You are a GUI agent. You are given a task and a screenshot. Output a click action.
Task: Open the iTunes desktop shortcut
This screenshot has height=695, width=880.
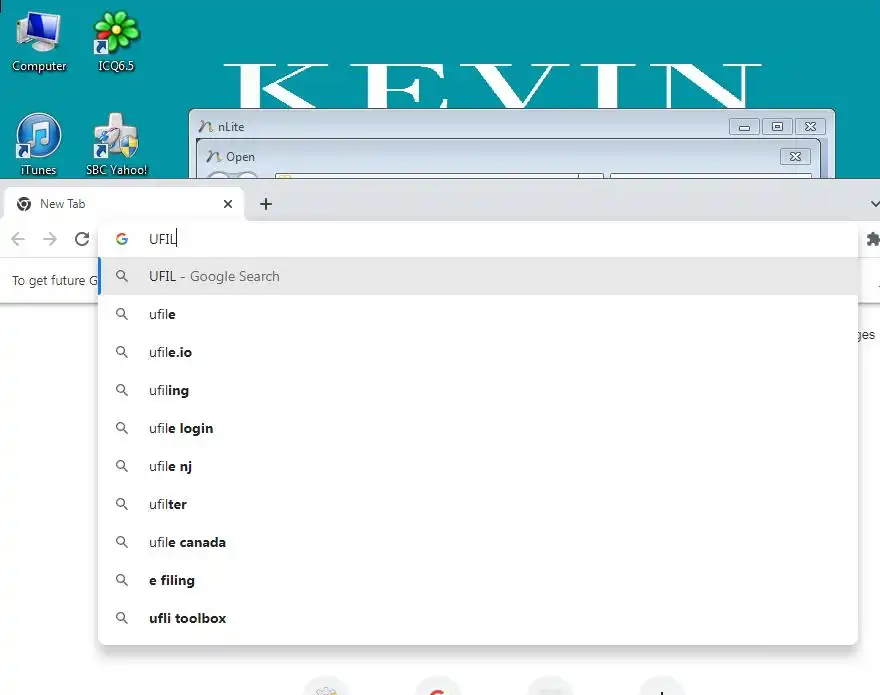coord(38,144)
